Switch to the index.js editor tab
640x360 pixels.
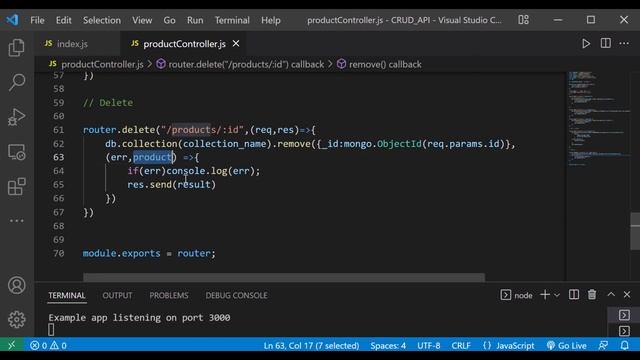pyautogui.click(x=78, y=44)
